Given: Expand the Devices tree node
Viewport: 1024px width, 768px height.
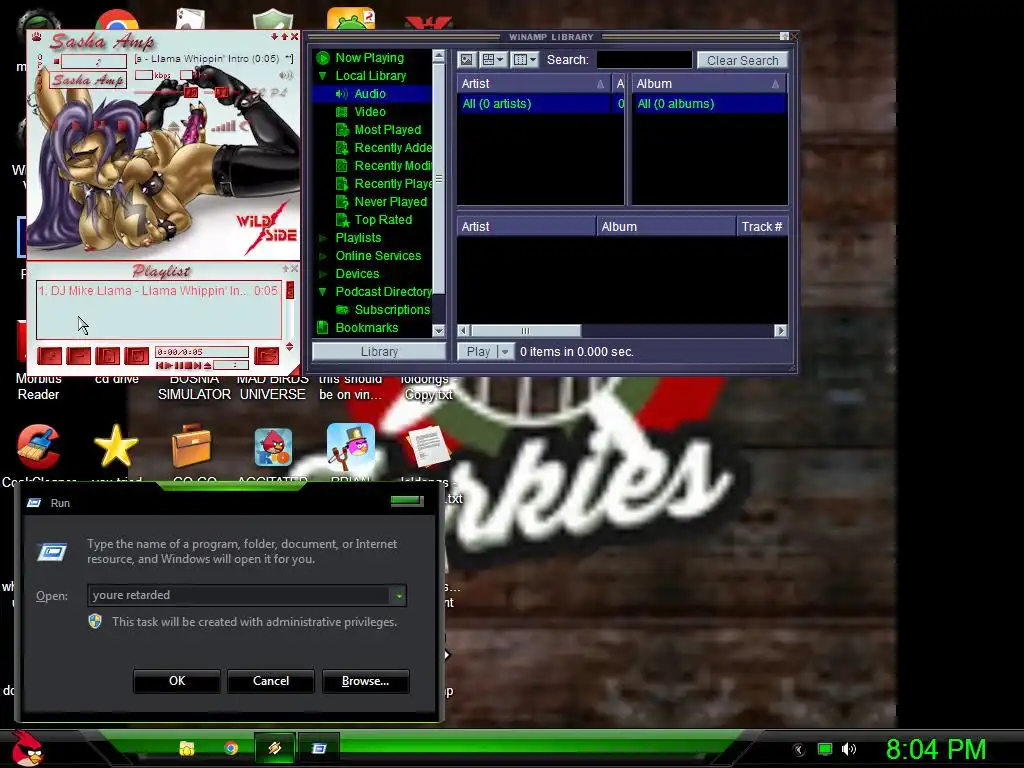Looking at the screenshot, I should 323,274.
